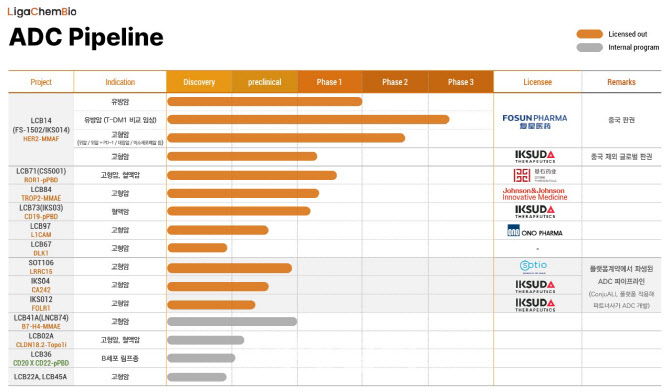Click the LCB36 CD20 X CD22-pPBD project label
Screen dimensions: 670x392
click(x=41, y=359)
